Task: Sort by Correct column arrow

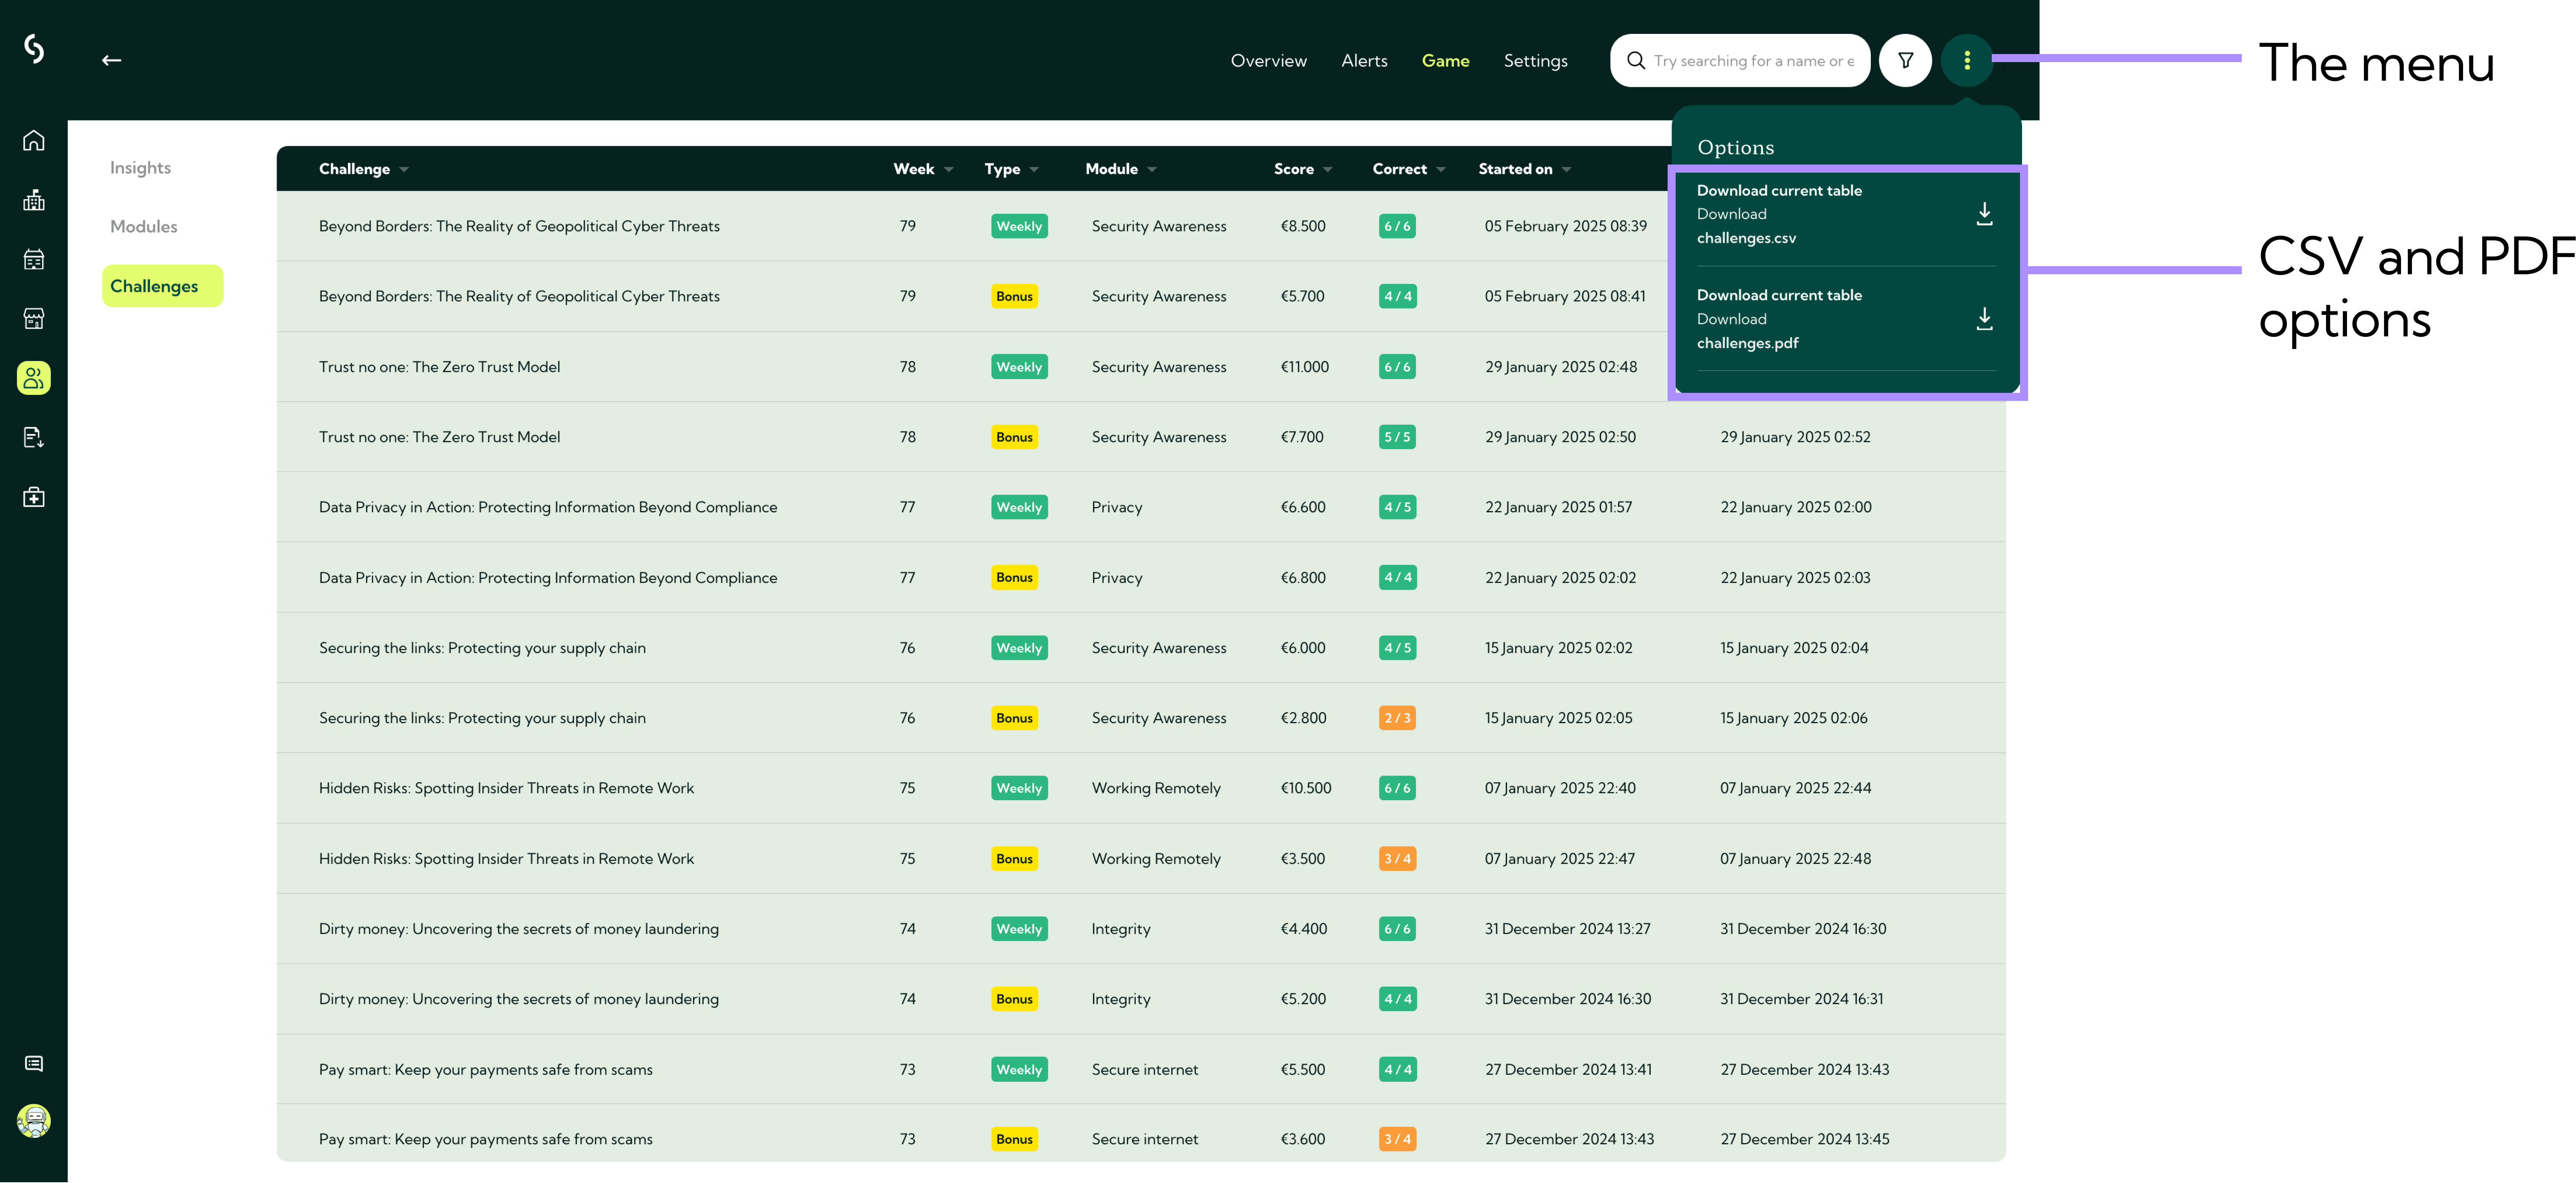Action: [1441, 170]
